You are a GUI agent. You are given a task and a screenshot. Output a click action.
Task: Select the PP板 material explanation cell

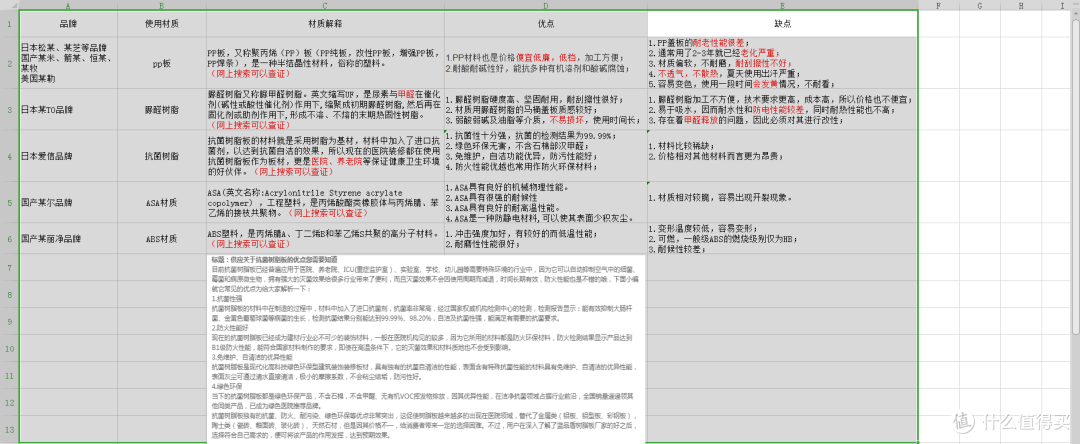coord(325,64)
